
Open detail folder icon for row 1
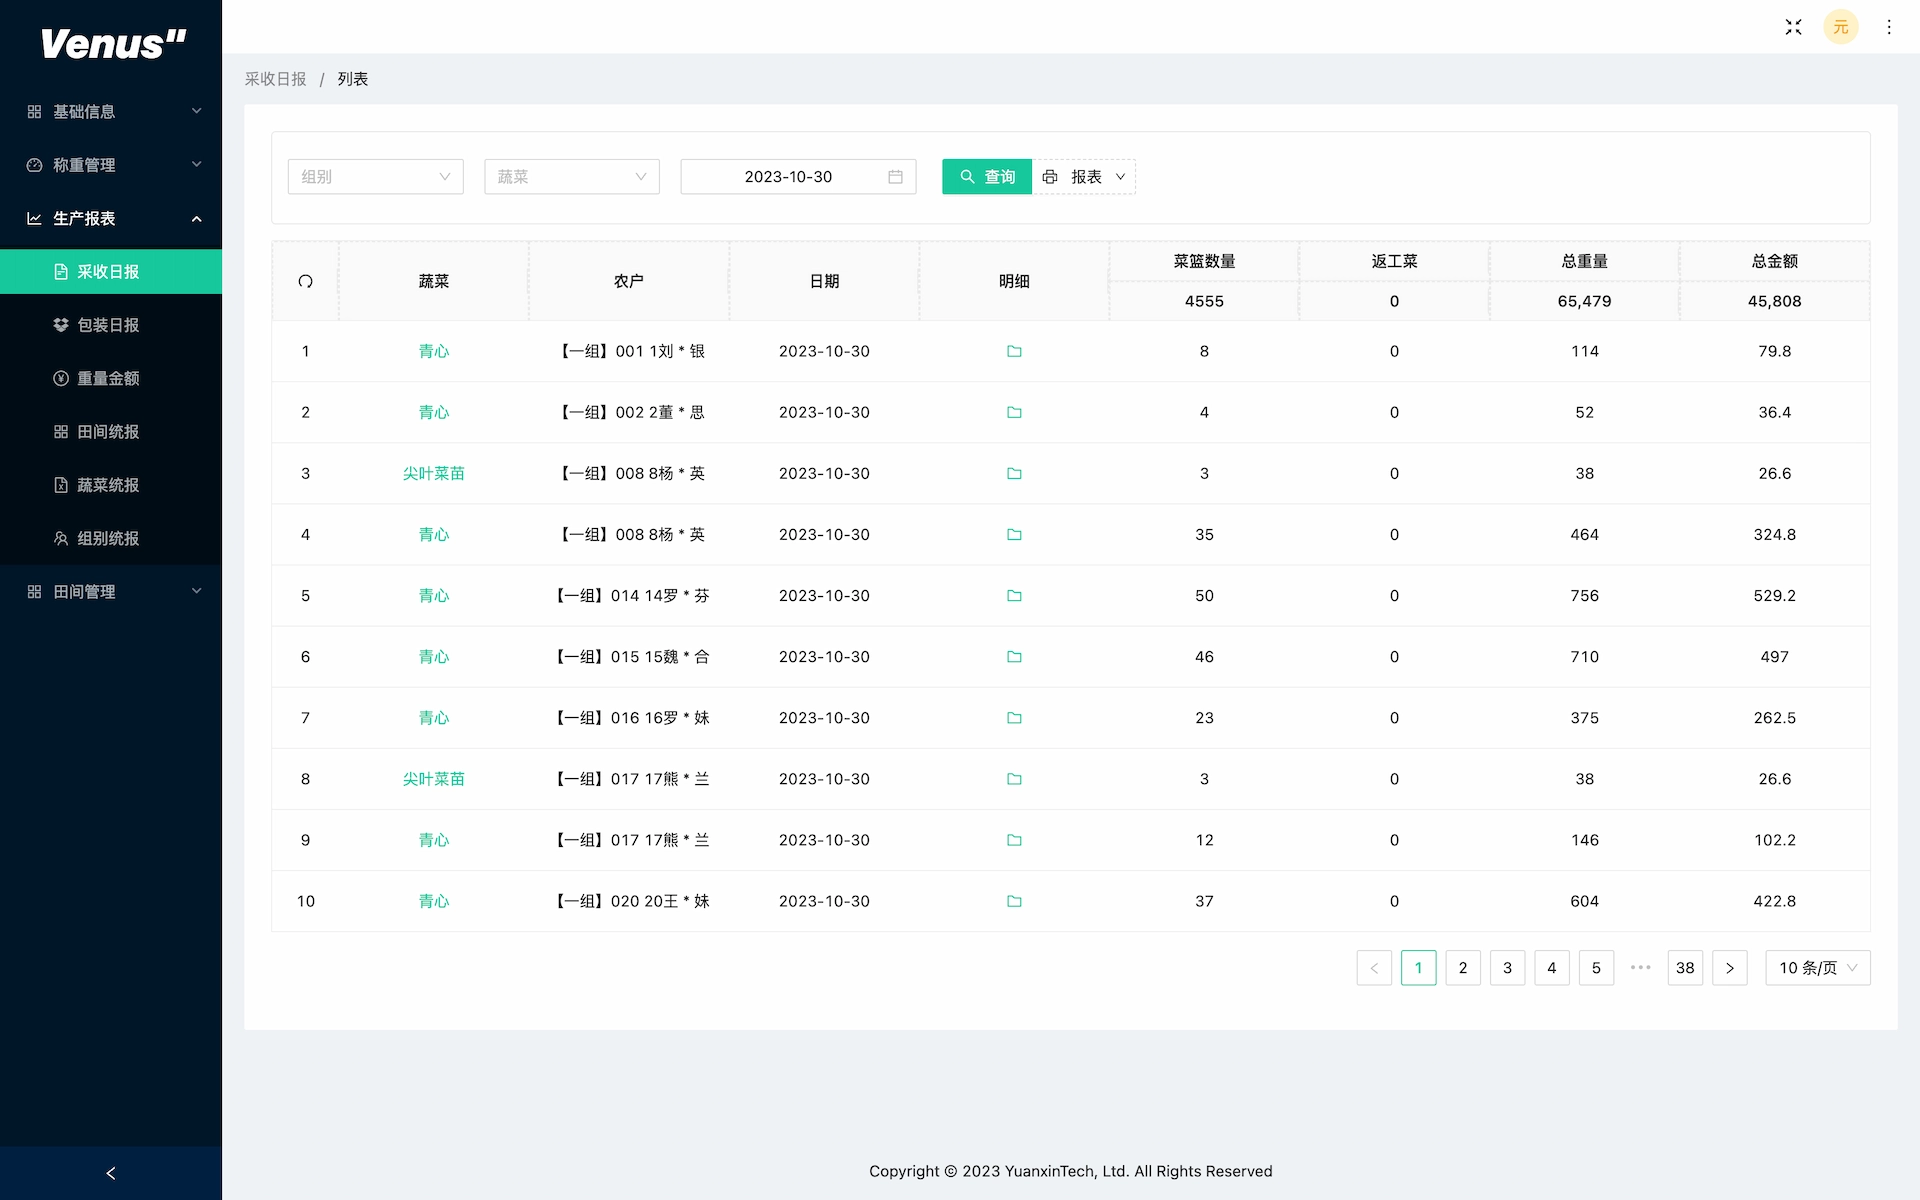click(x=1014, y=351)
